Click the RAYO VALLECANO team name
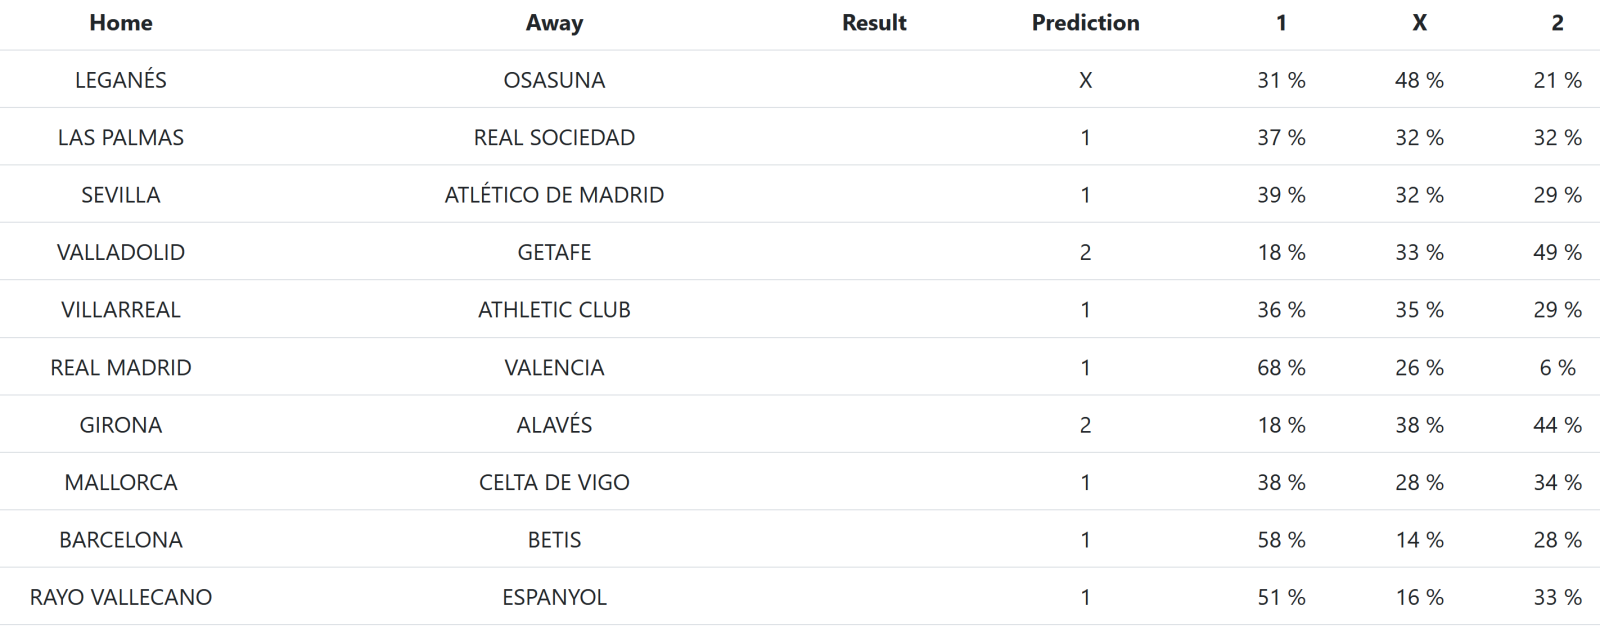1600x633 pixels. click(121, 598)
